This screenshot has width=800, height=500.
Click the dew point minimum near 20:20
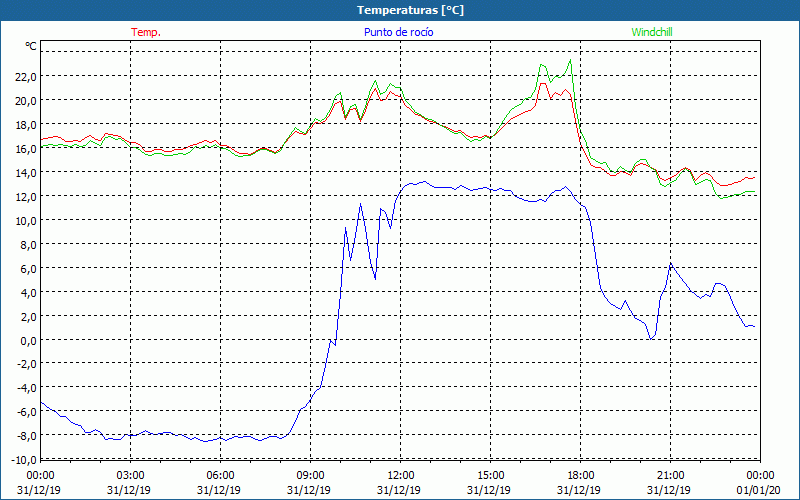coord(651,339)
